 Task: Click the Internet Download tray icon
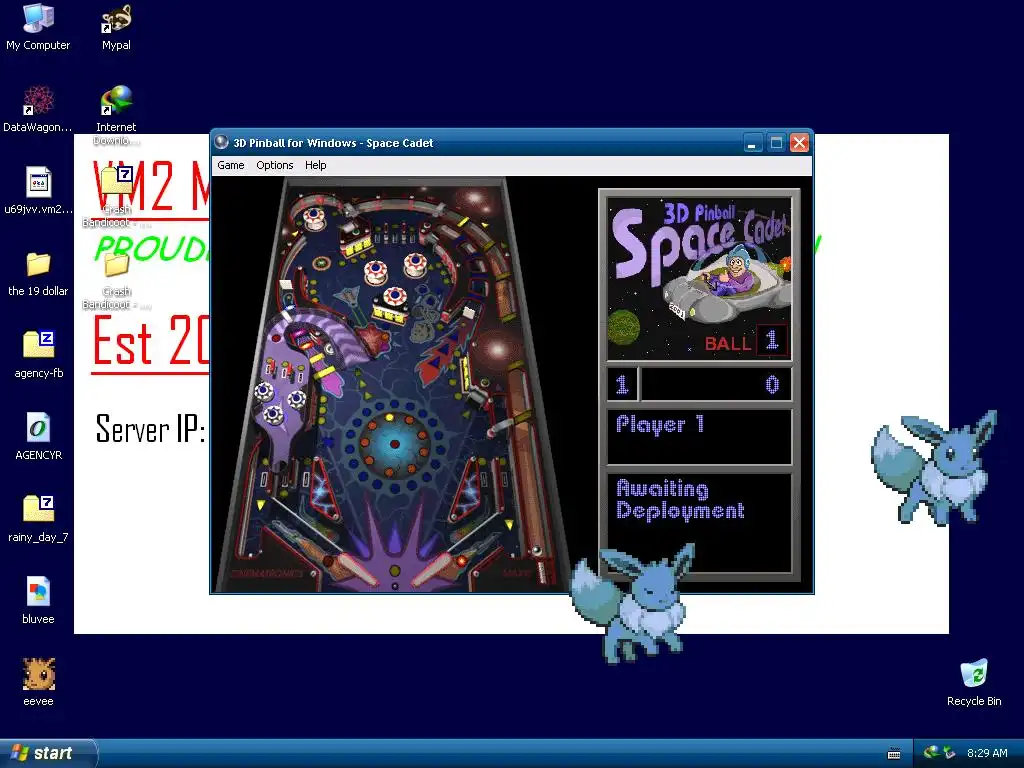(x=932, y=753)
